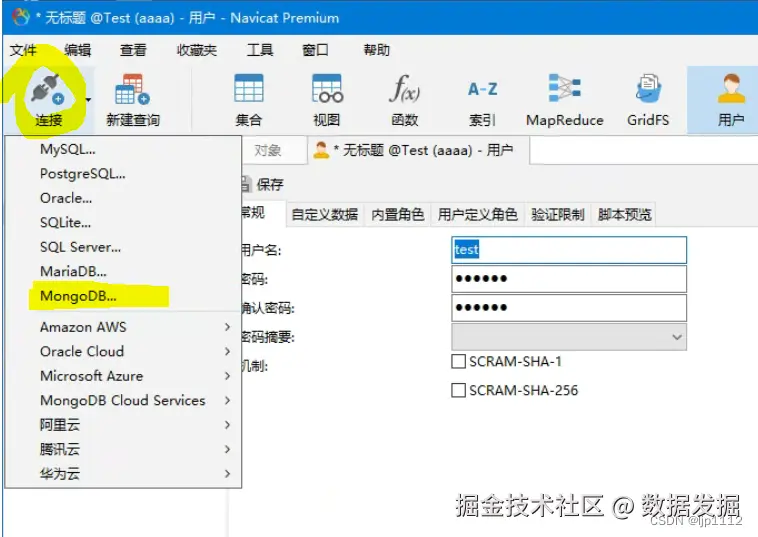Viewport: 758px width, 537px height.
Task: Switch to the untitled @Test user tab
Action: [418, 150]
